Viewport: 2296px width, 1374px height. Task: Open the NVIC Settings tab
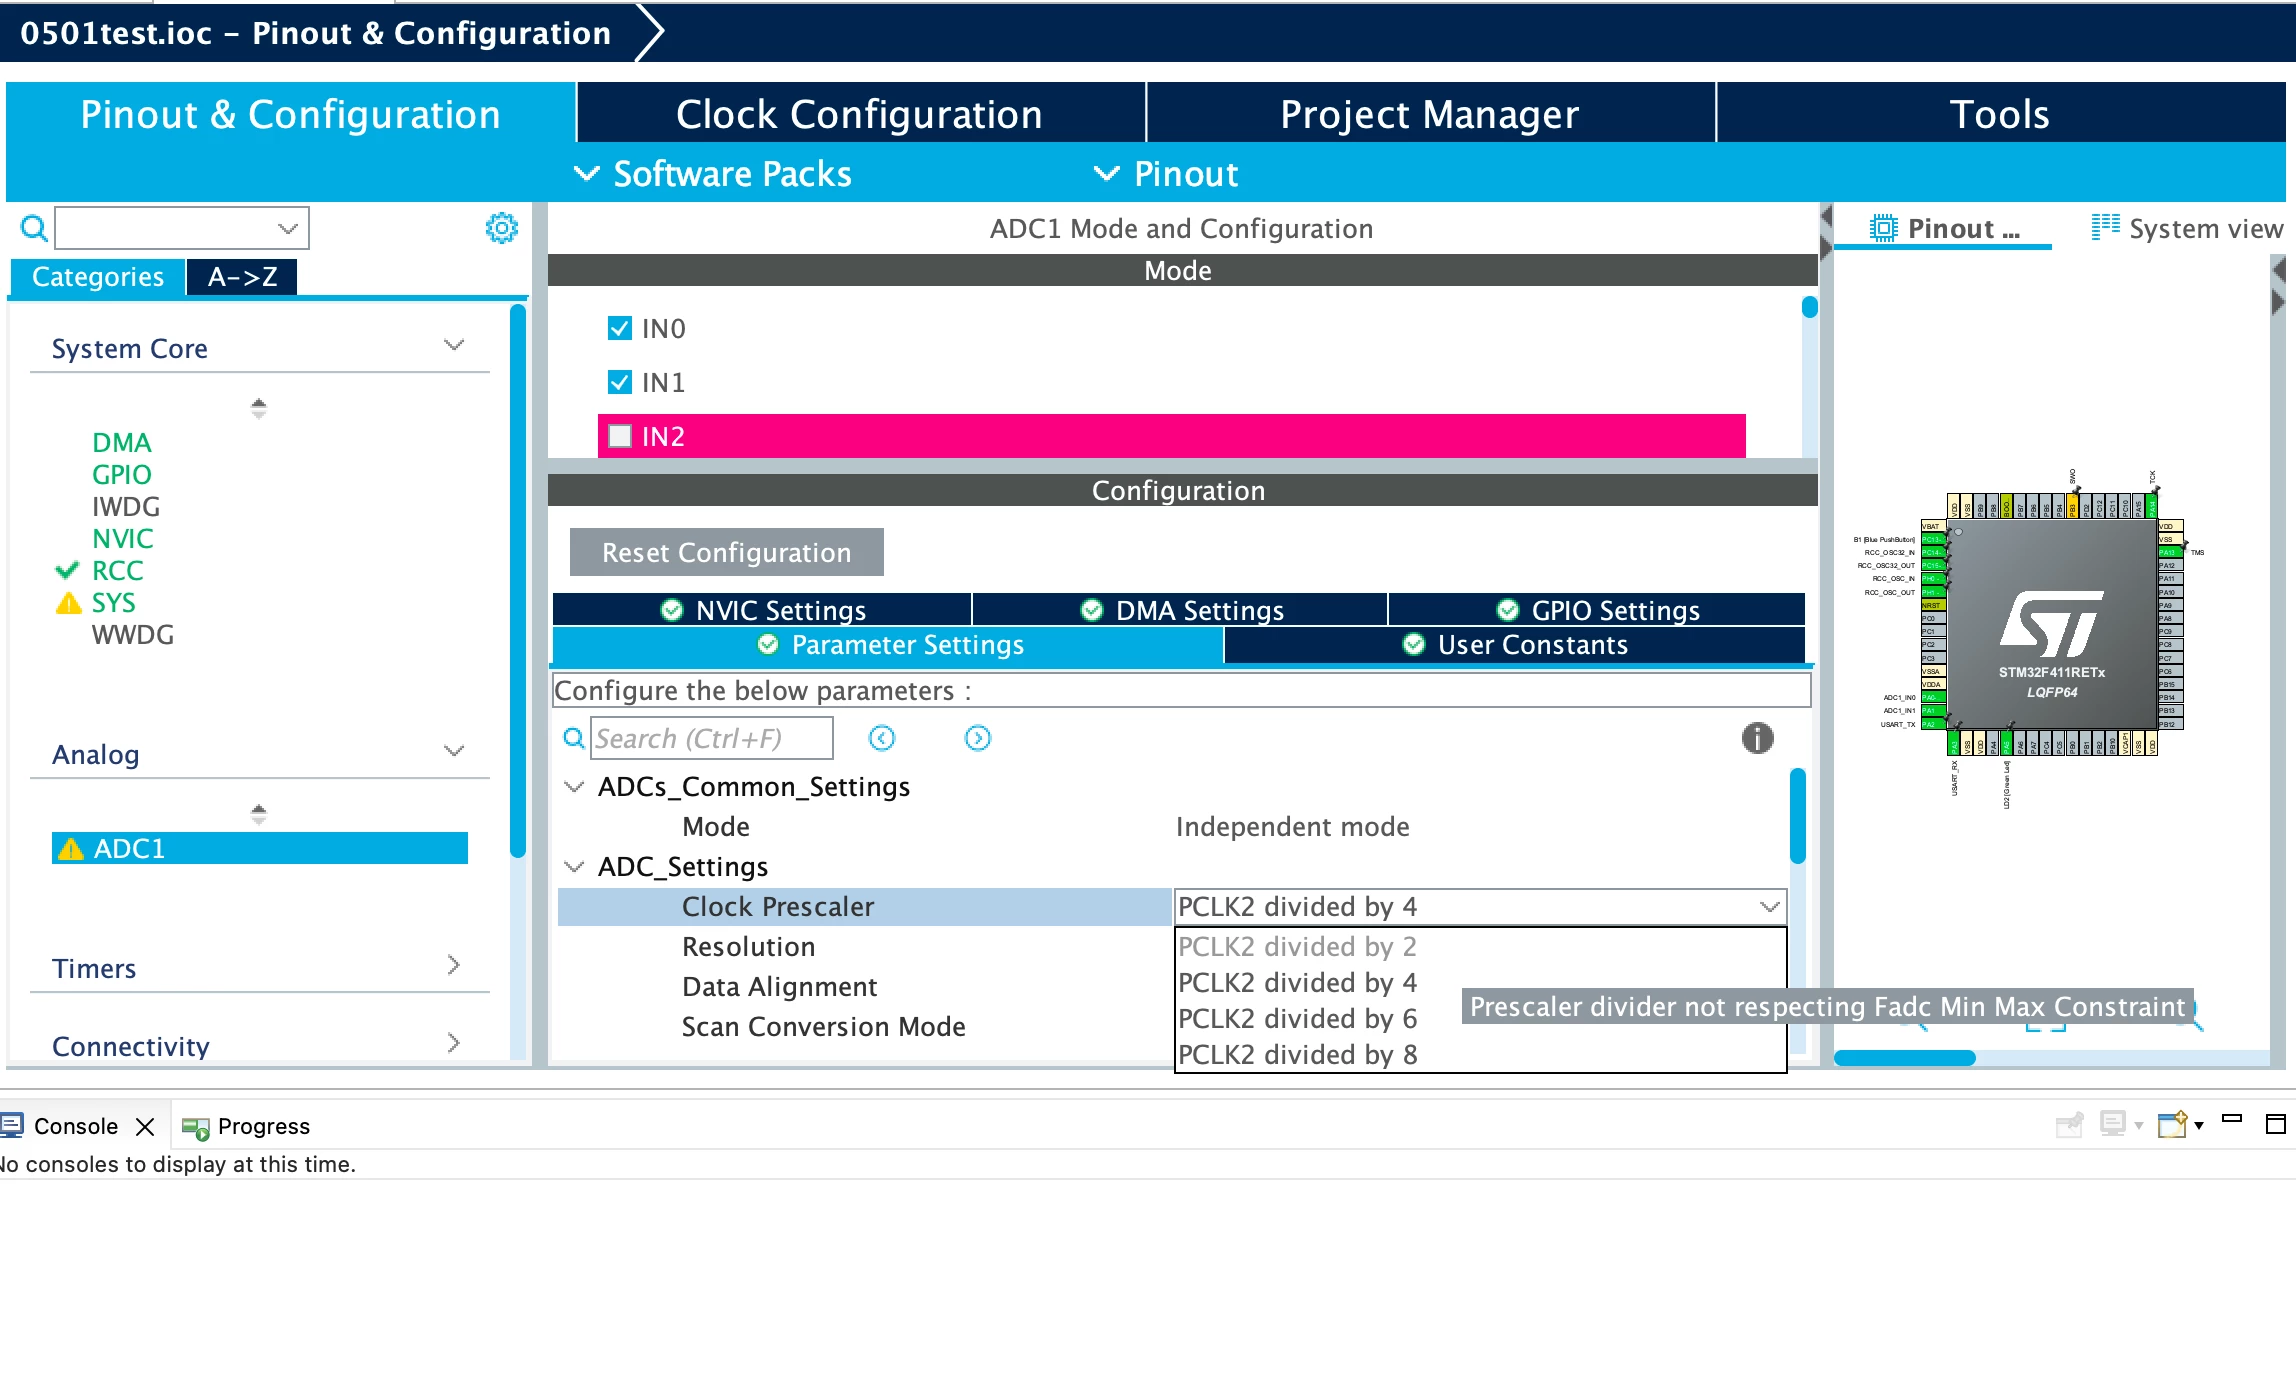click(x=762, y=610)
